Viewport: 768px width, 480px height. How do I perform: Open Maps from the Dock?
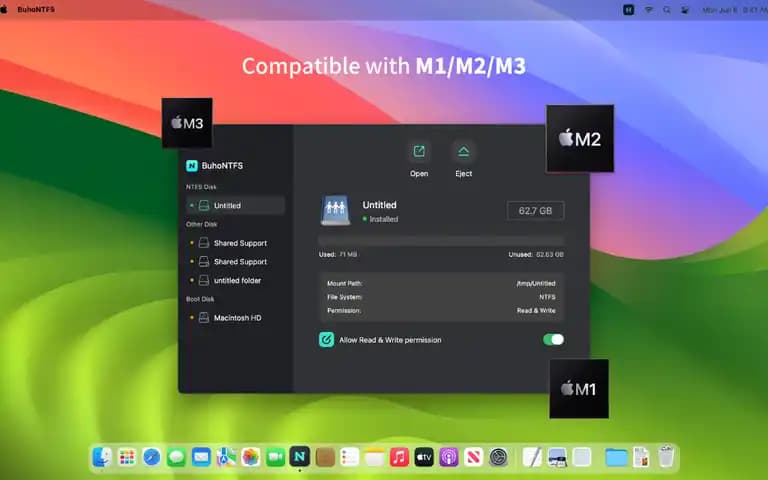(226, 457)
